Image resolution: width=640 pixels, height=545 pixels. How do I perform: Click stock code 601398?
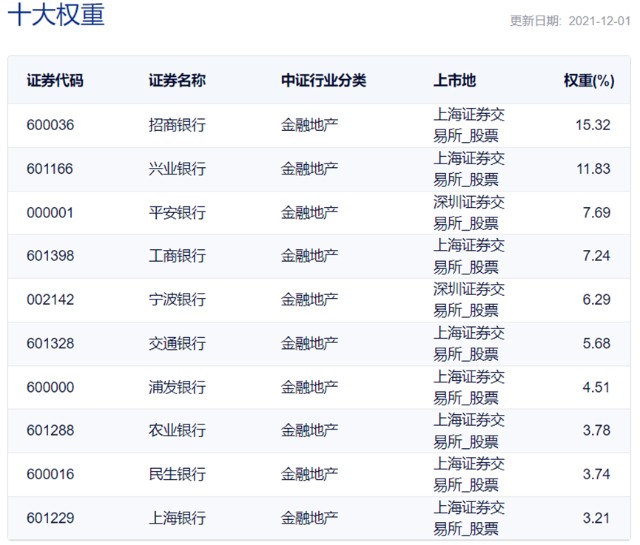coord(51,256)
